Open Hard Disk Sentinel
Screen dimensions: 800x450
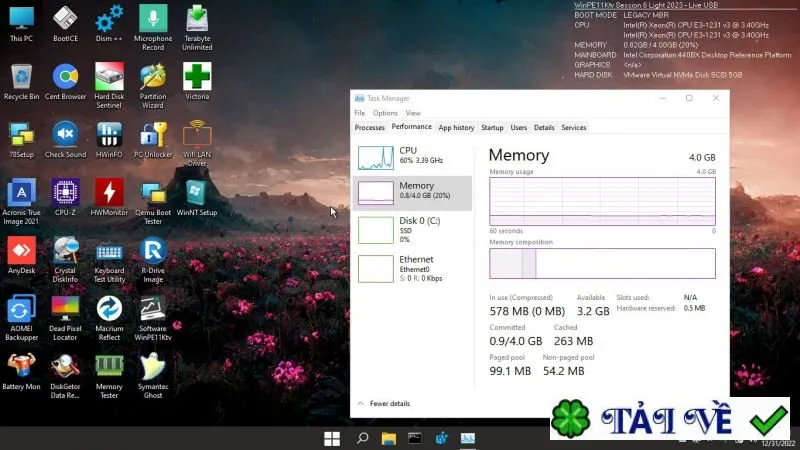(x=109, y=86)
